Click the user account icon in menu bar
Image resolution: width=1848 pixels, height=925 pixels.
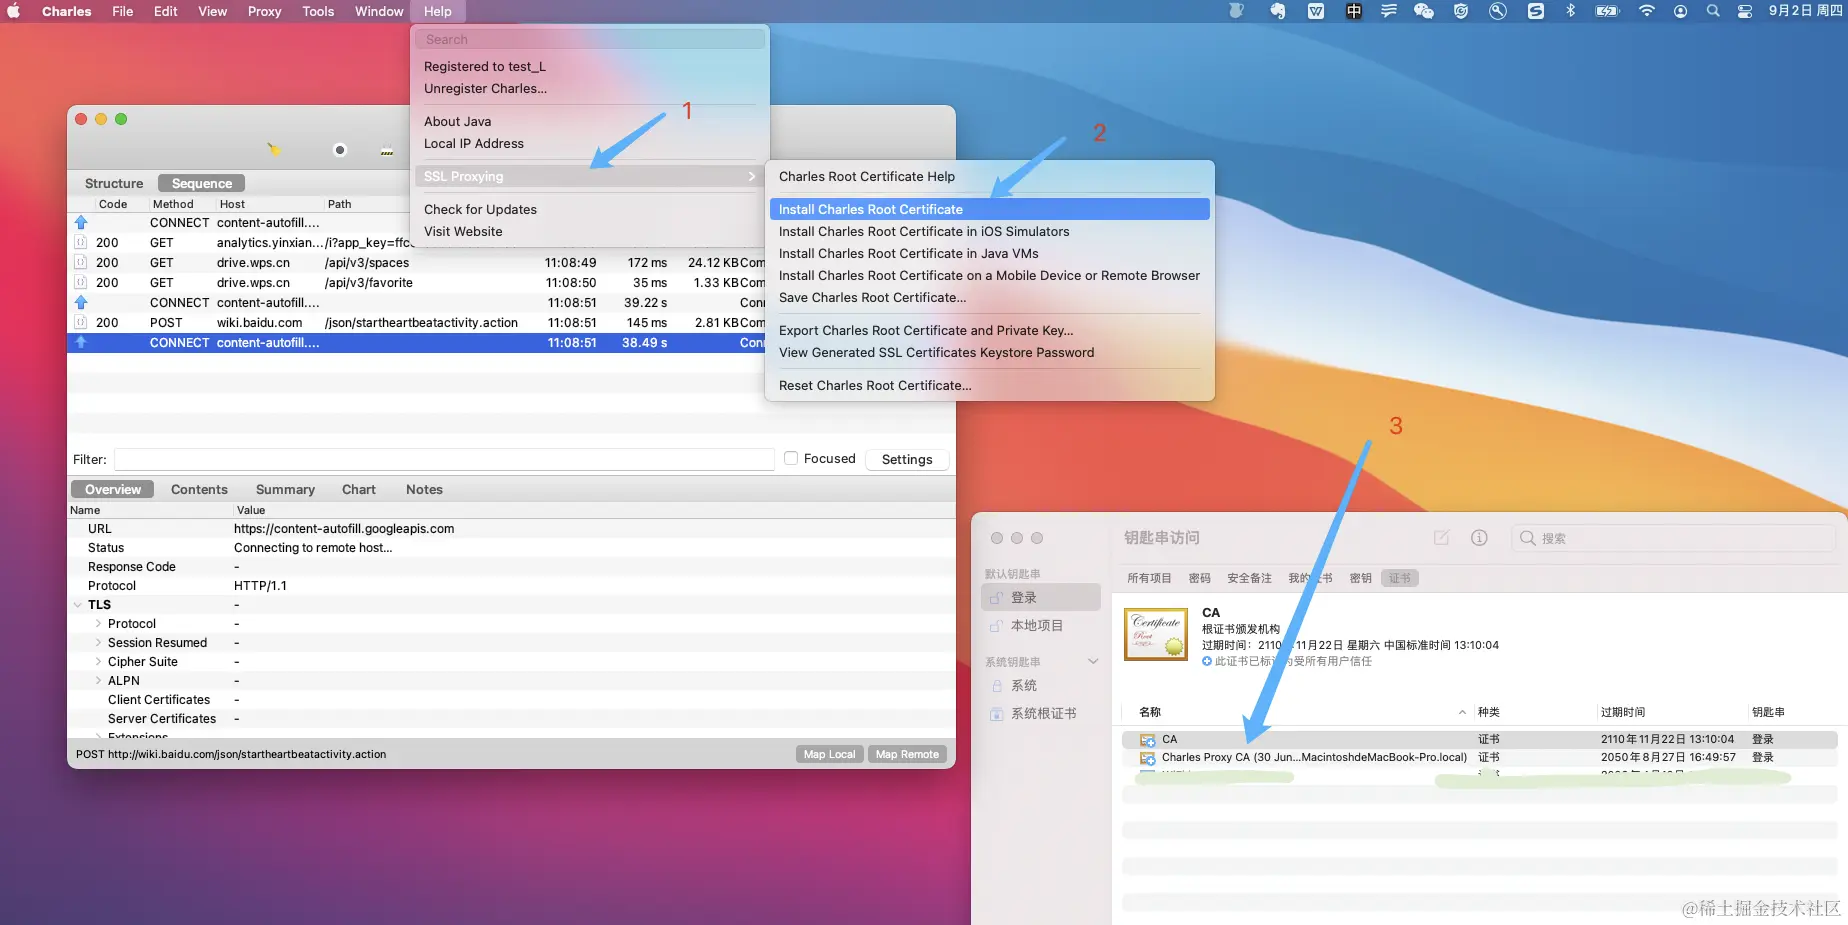[1680, 11]
